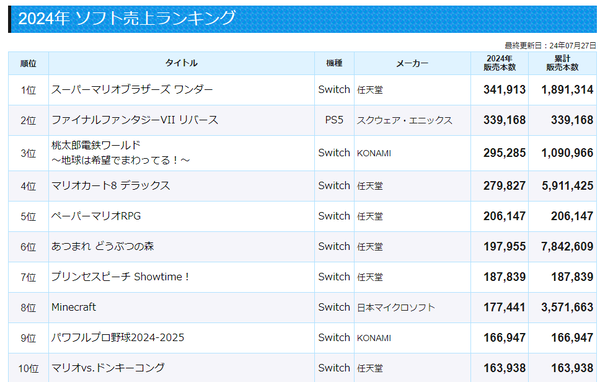
Task: Select the title ペーパーマリオRPG
Action: click(x=96, y=216)
